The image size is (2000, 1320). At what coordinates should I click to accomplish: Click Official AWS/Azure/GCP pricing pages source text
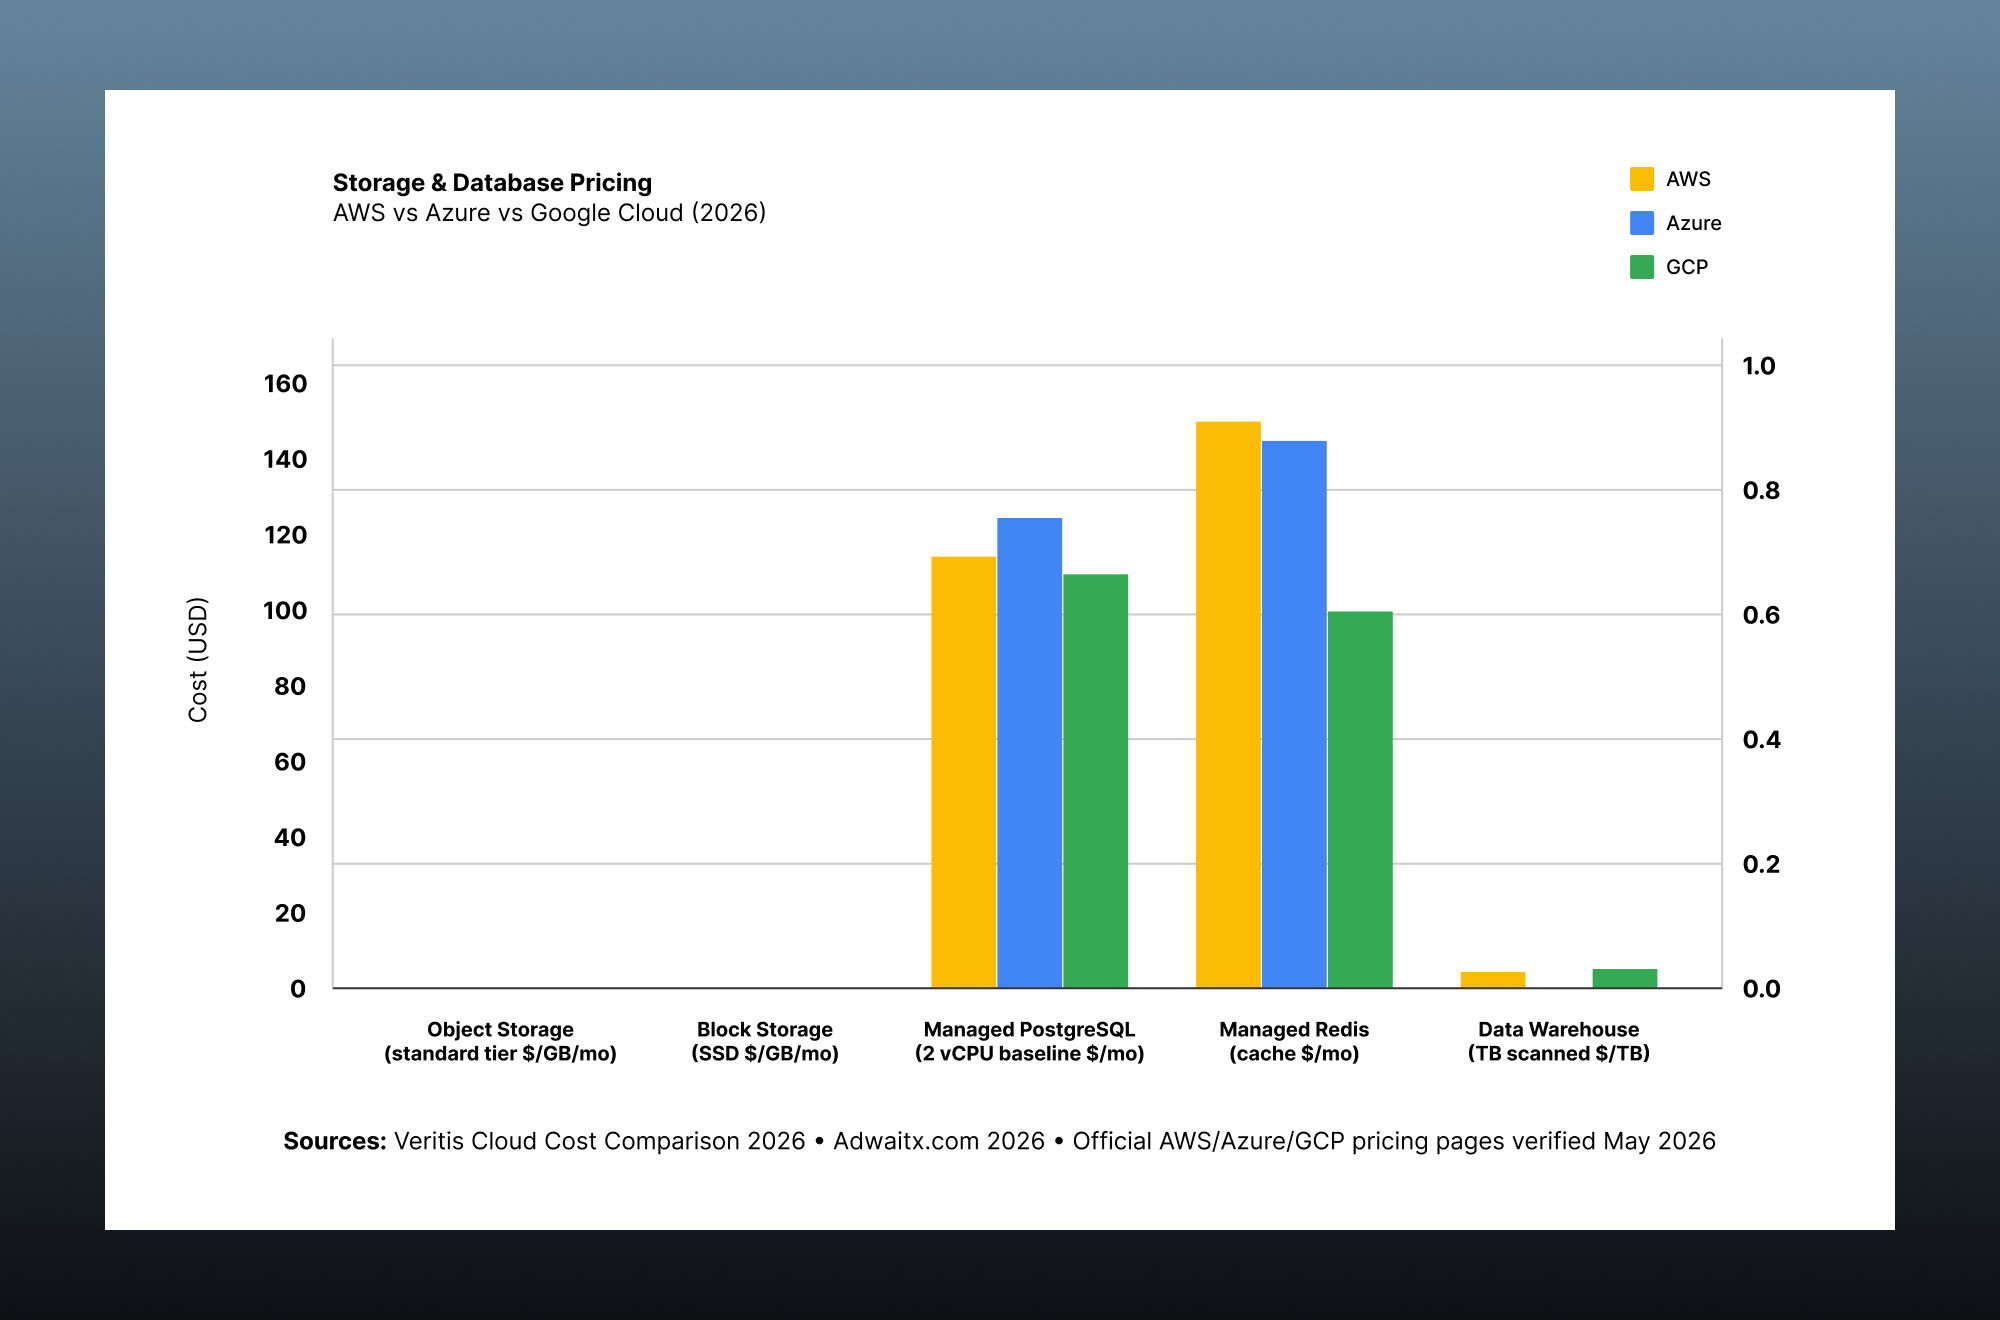[1394, 1141]
